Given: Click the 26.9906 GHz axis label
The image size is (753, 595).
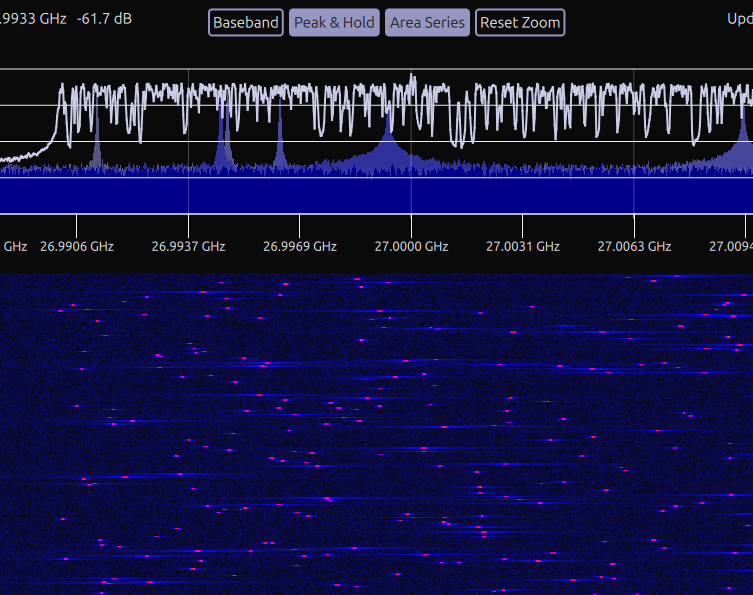Looking at the screenshot, I should (77, 246).
